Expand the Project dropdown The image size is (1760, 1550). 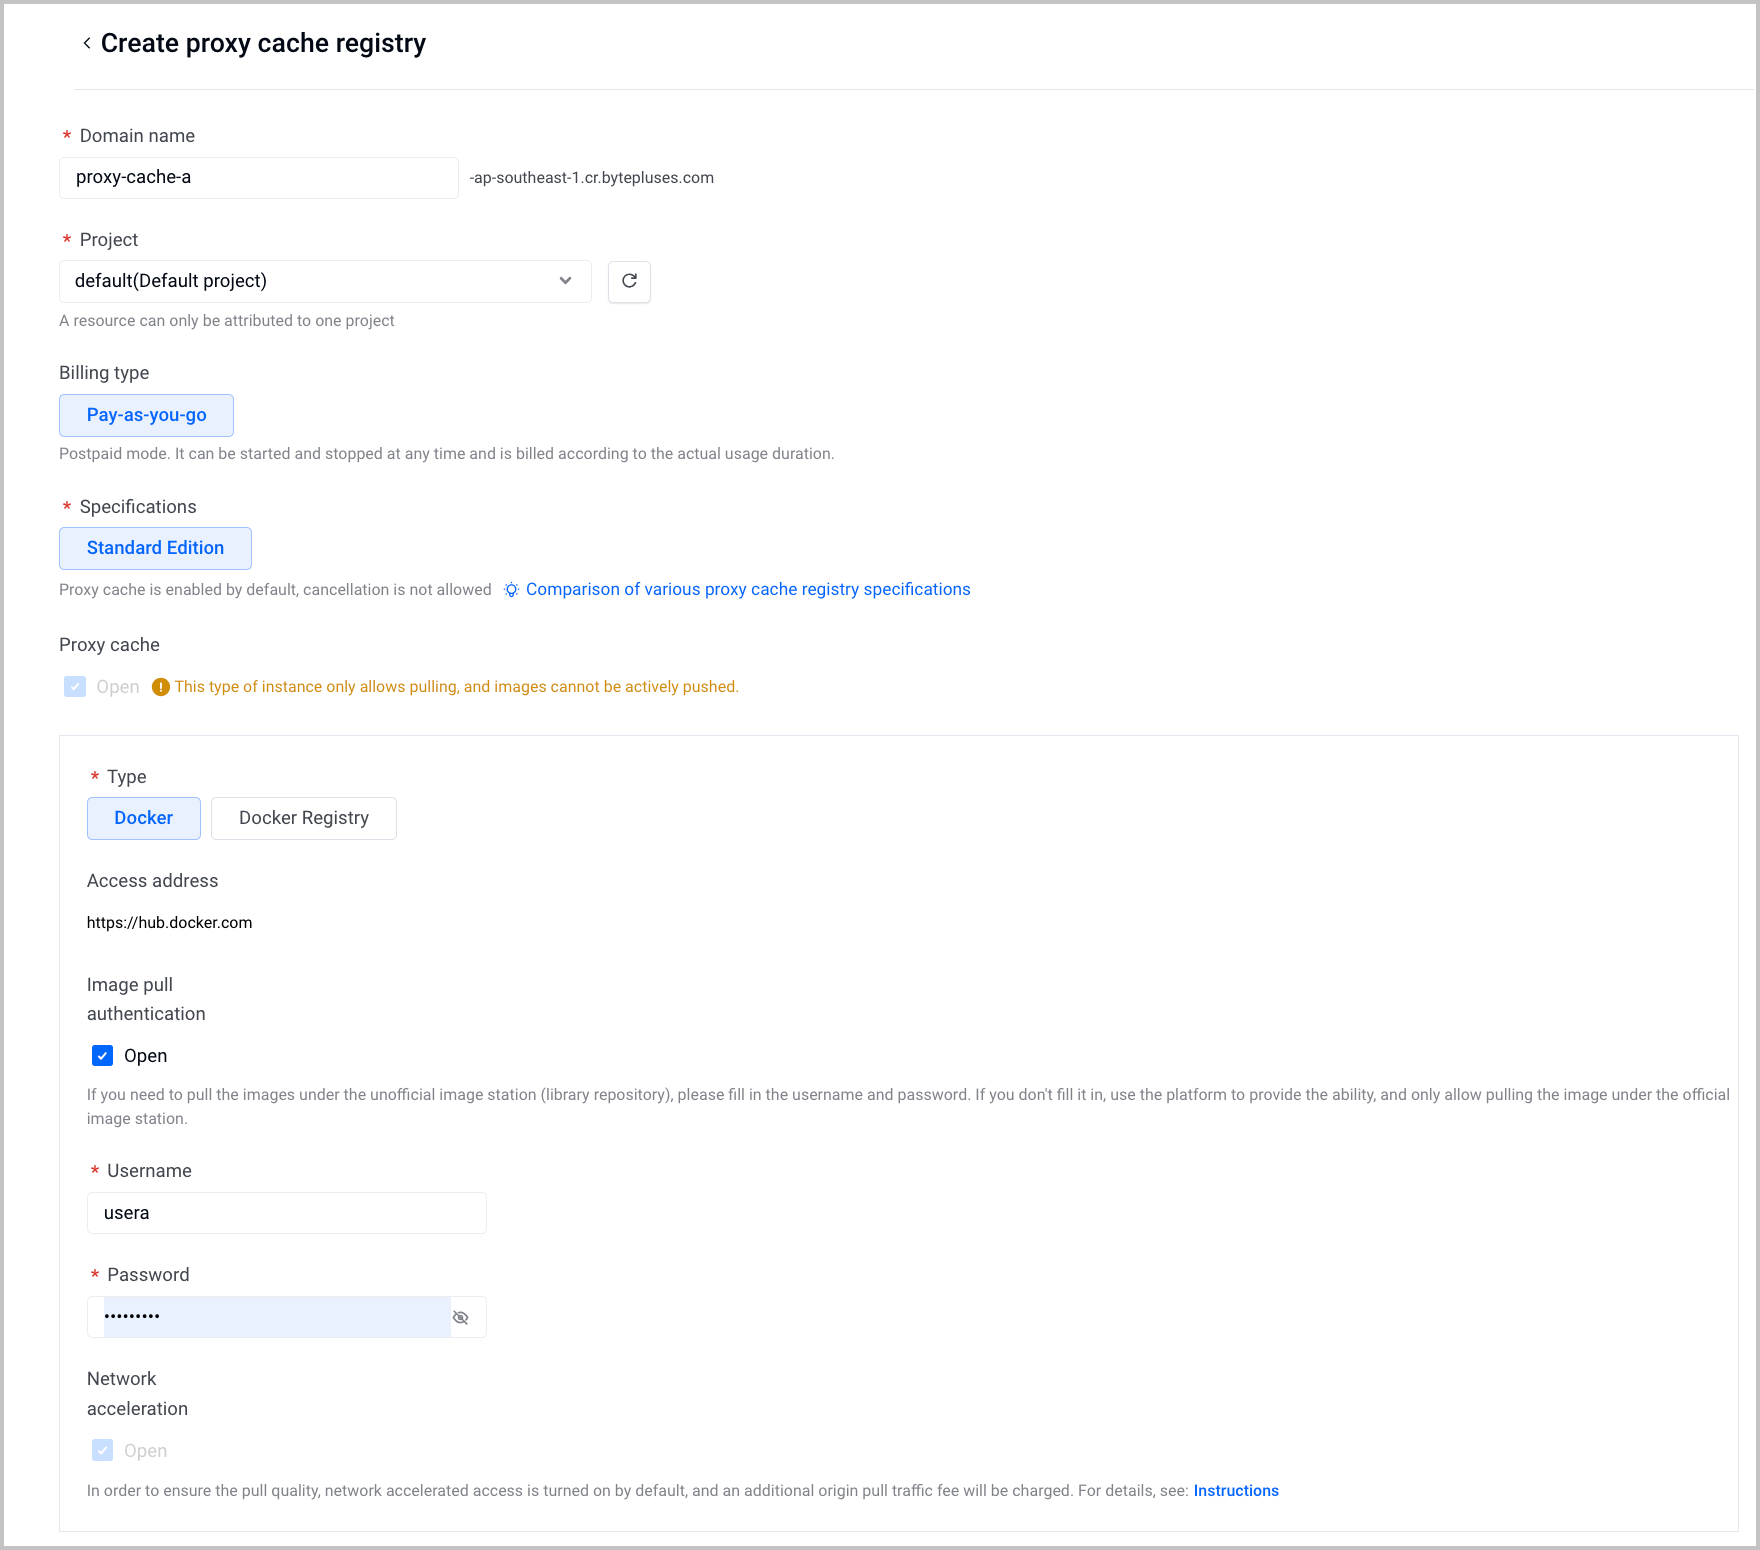[x=326, y=281]
